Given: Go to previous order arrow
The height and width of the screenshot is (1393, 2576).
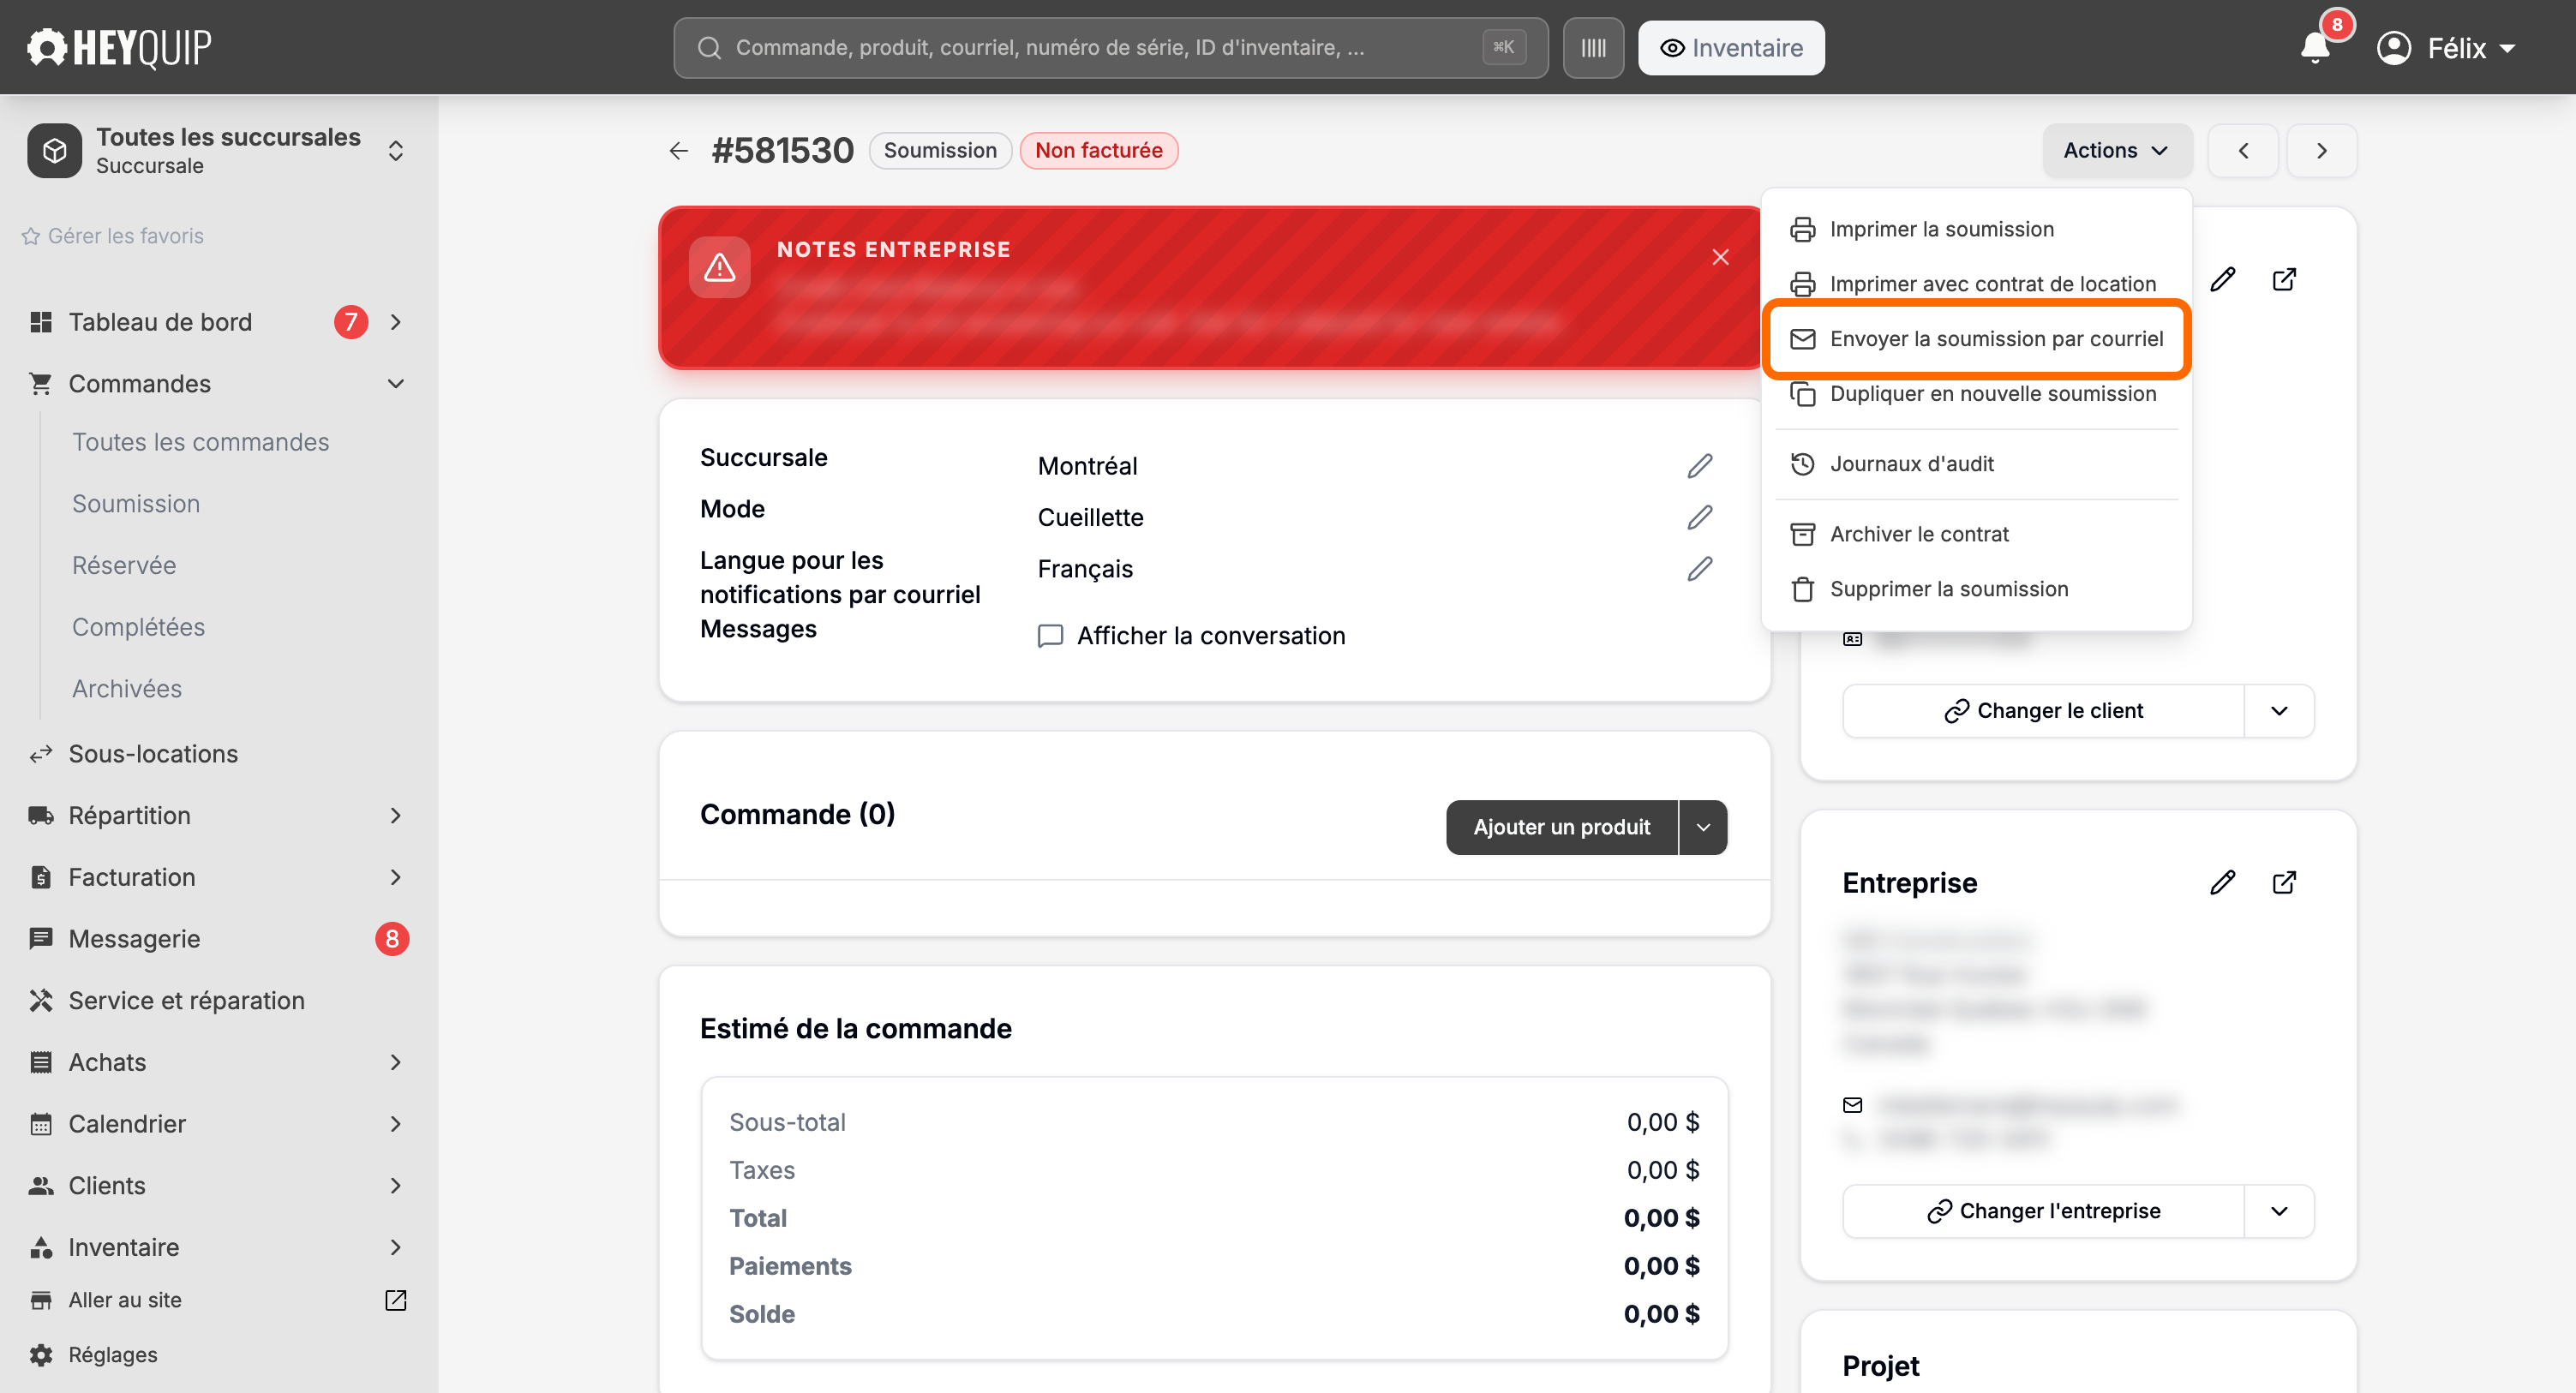Looking at the screenshot, I should tap(2243, 151).
